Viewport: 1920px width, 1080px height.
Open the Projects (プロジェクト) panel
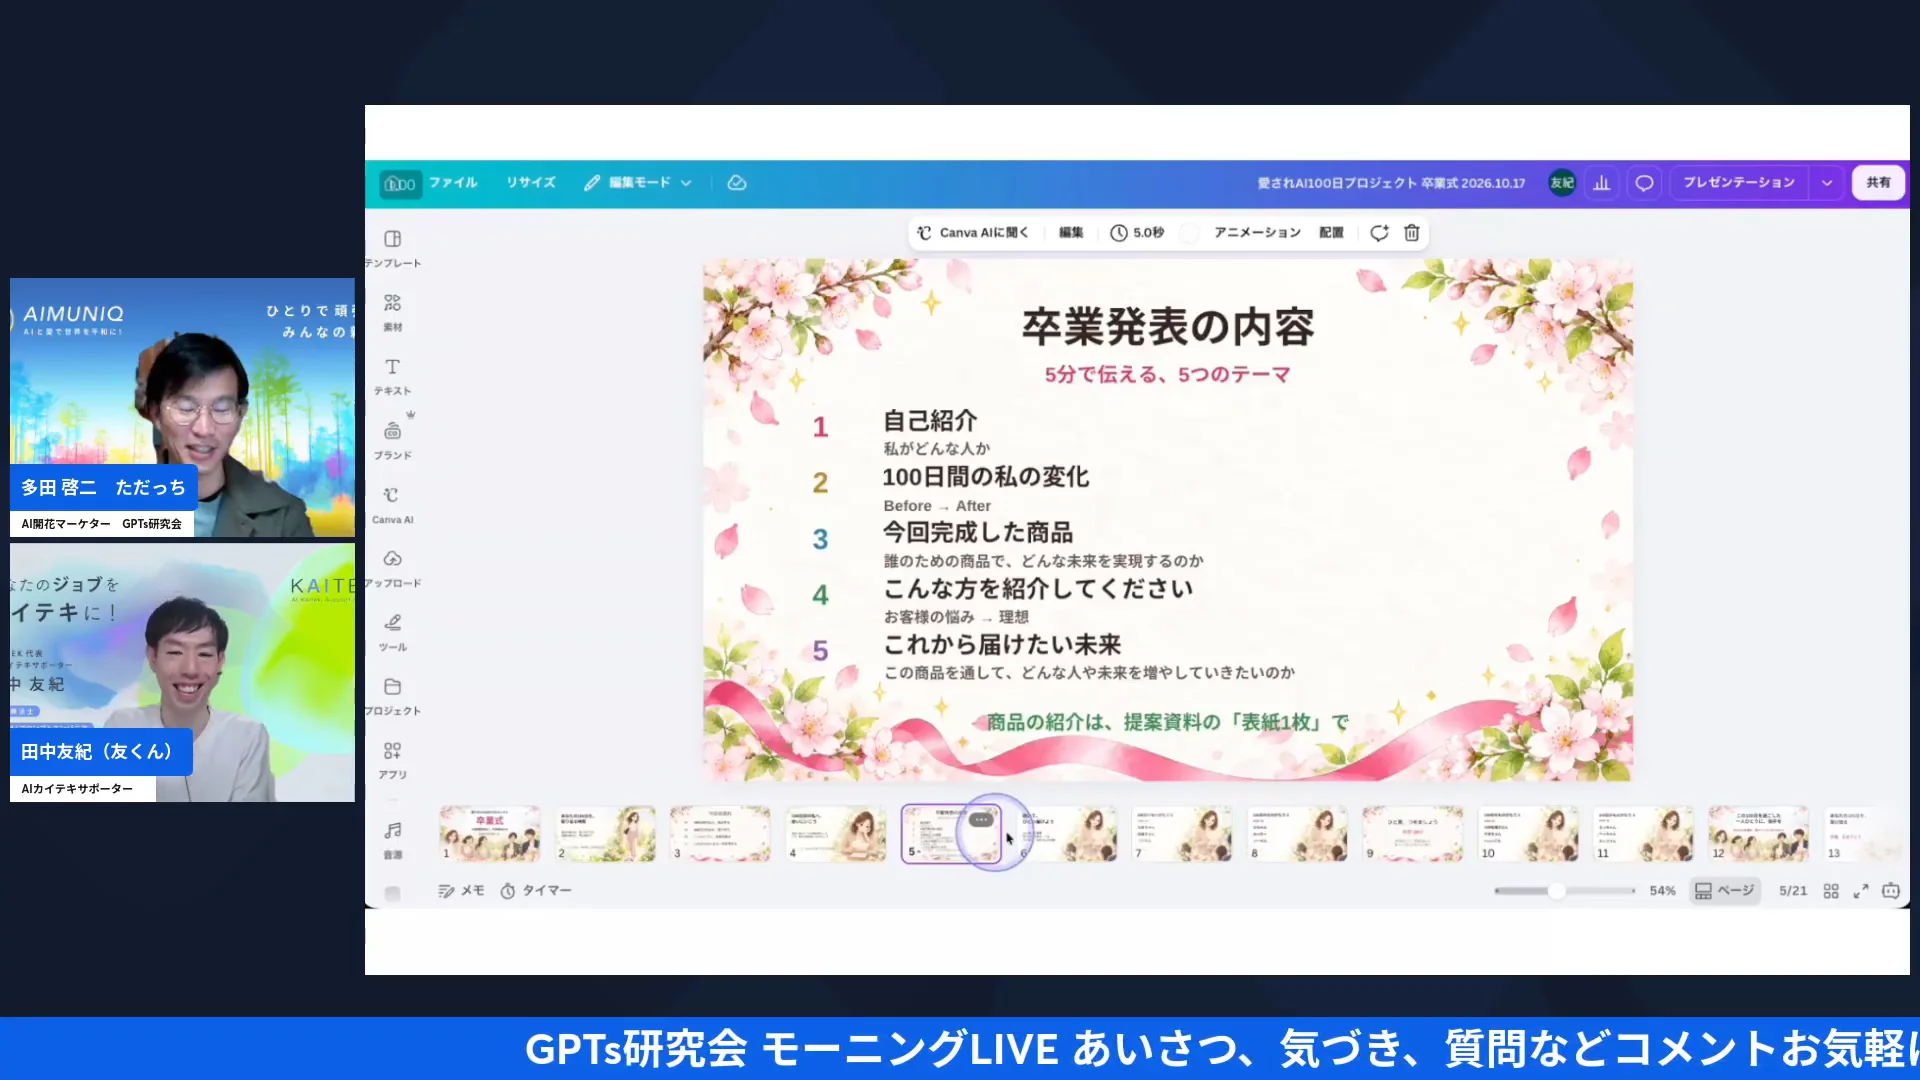click(x=392, y=696)
